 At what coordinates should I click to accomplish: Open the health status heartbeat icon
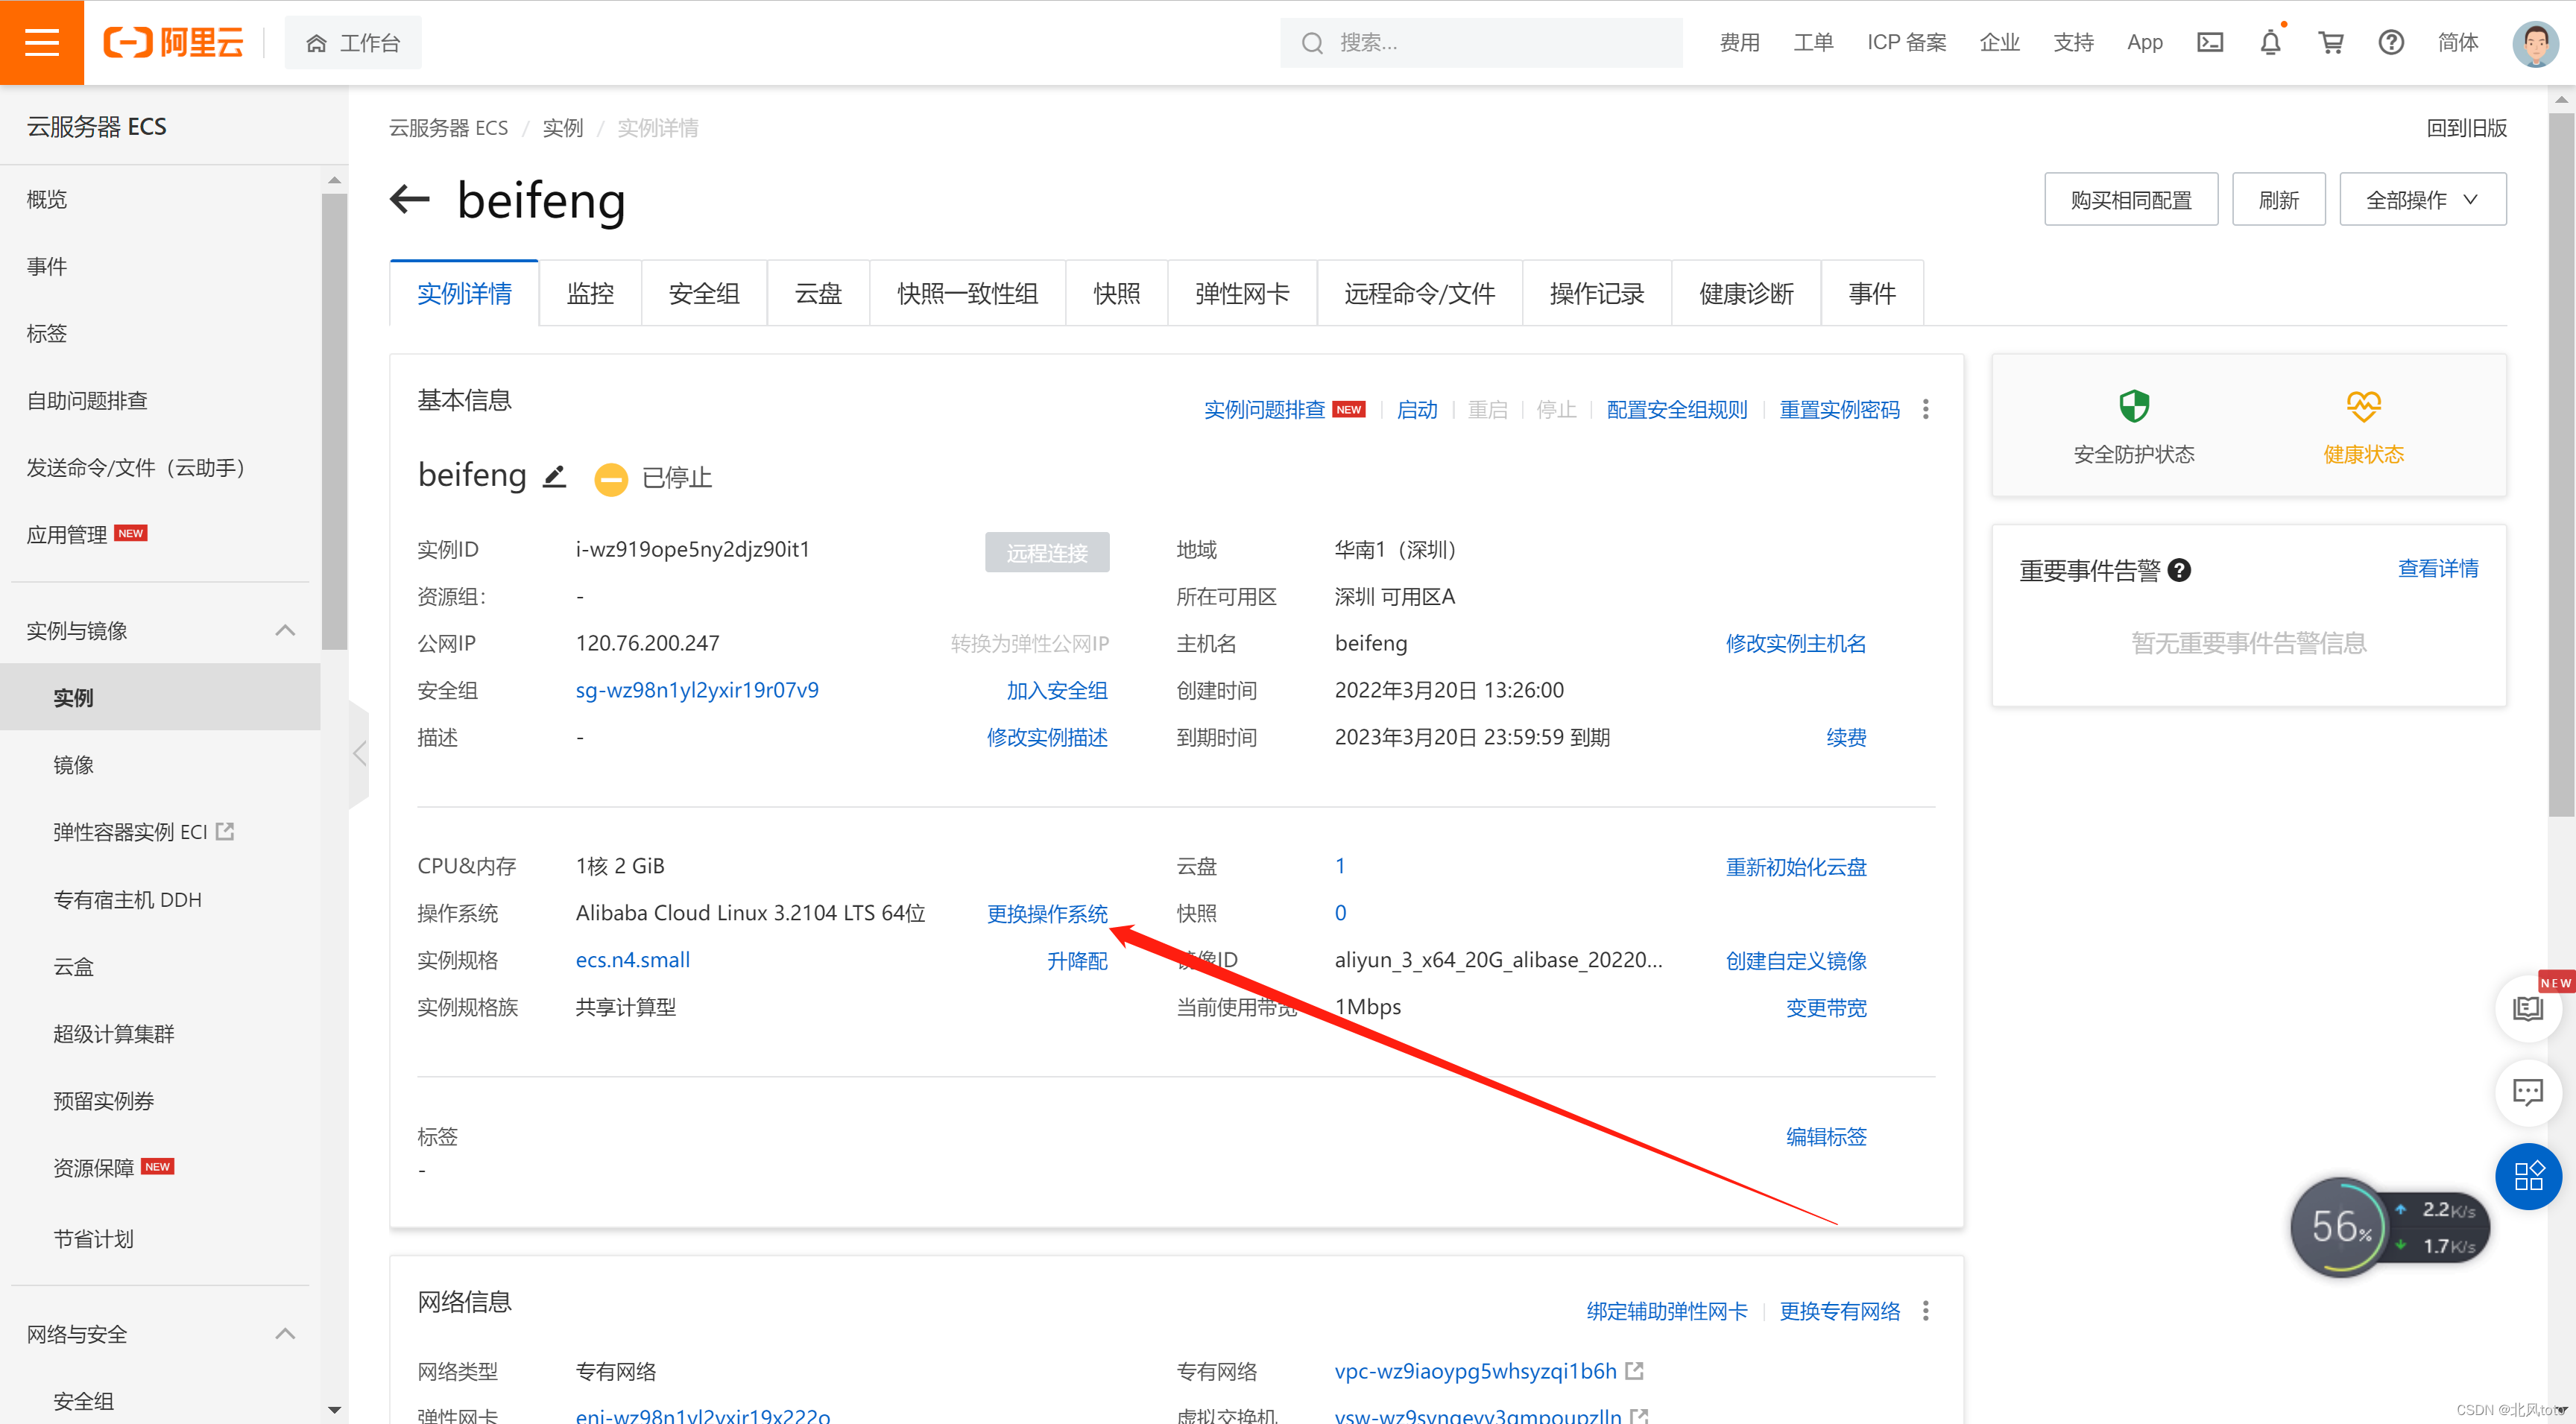coord(2363,407)
